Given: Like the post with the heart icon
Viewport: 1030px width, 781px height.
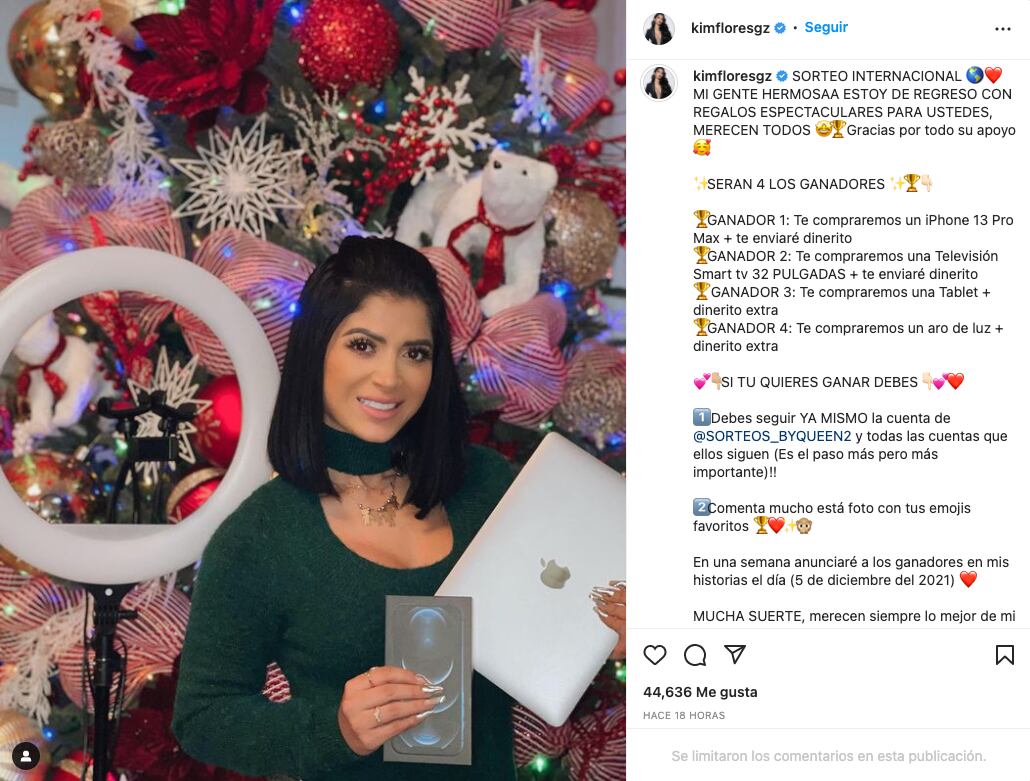Looking at the screenshot, I should tap(654, 655).
